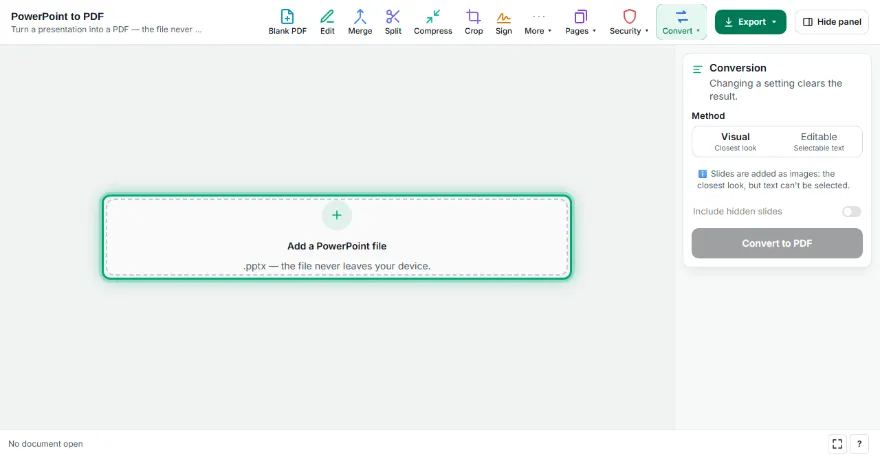Toggle Include hidden slides switch

click(x=851, y=212)
